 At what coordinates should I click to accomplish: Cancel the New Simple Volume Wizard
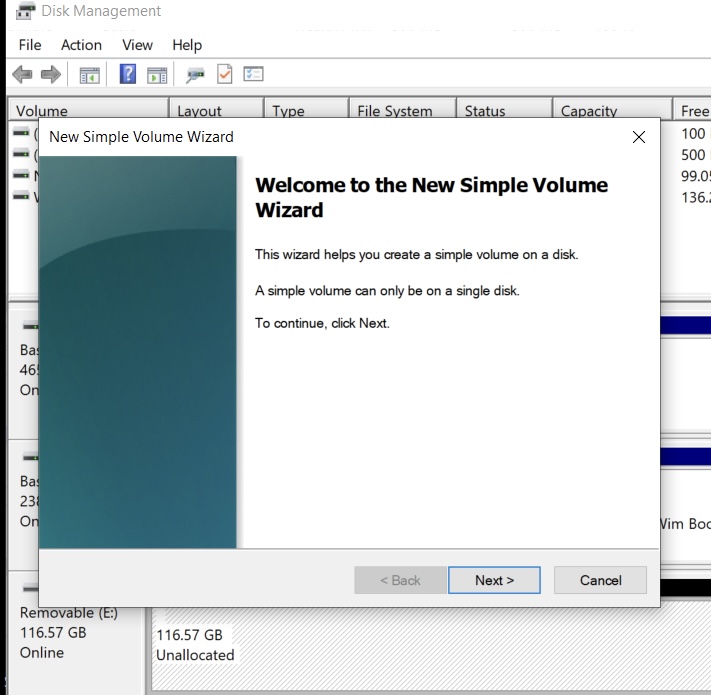pos(600,580)
